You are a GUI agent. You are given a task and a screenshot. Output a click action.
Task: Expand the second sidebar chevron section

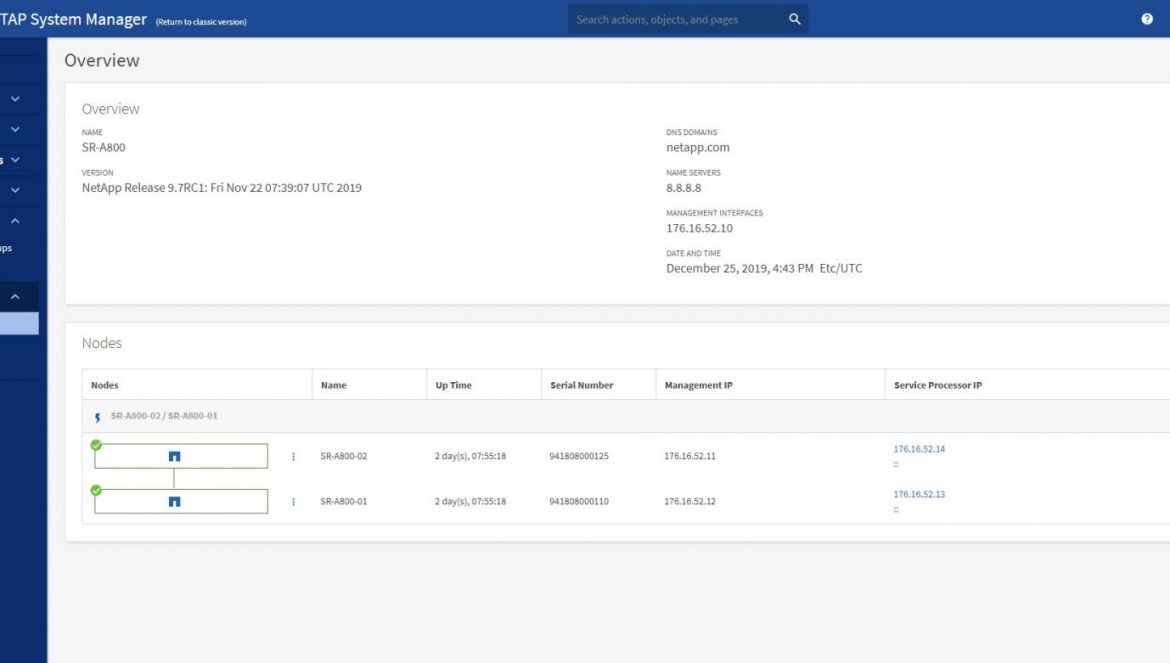(15, 129)
